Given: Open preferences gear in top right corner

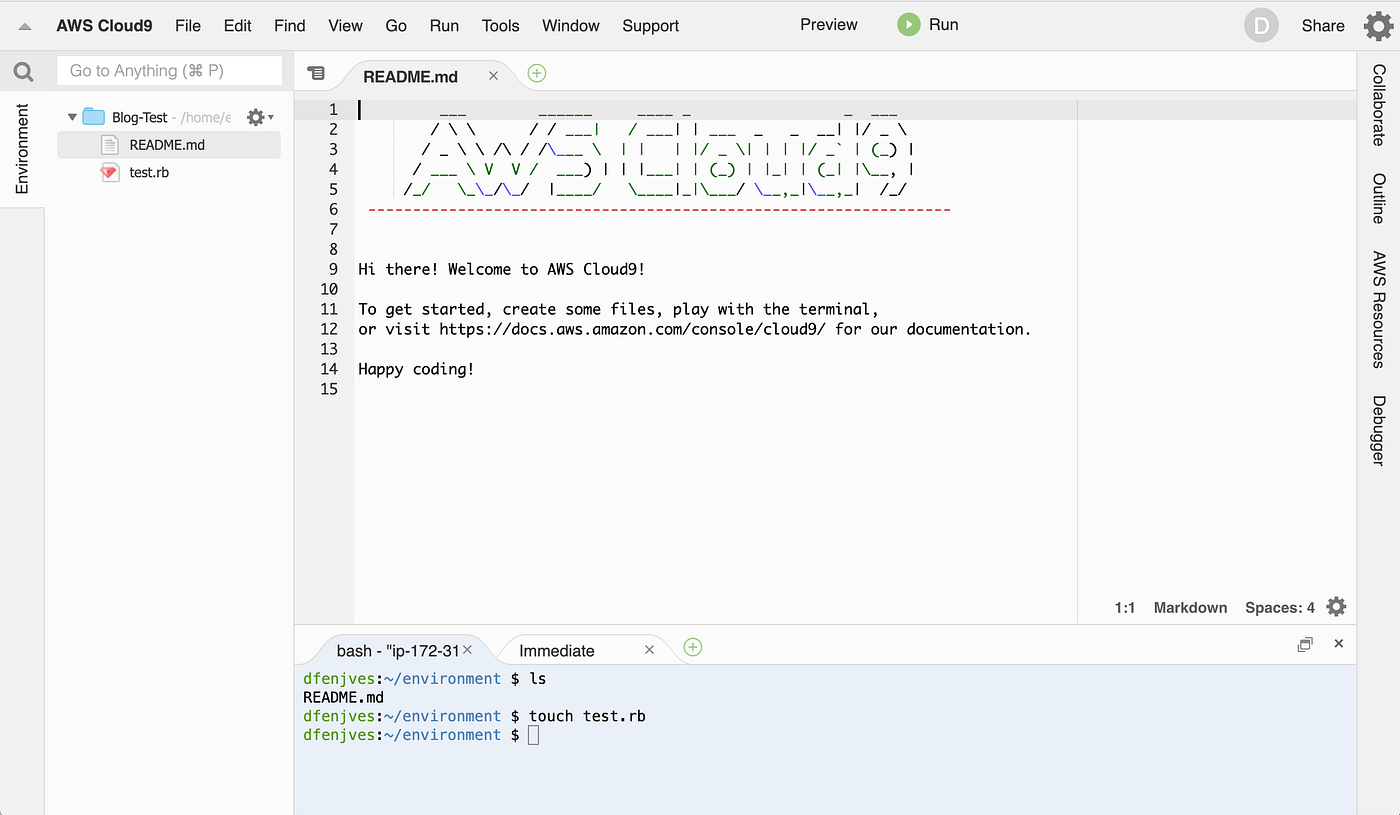Looking at the screenshot, I should coord(1379,26).
